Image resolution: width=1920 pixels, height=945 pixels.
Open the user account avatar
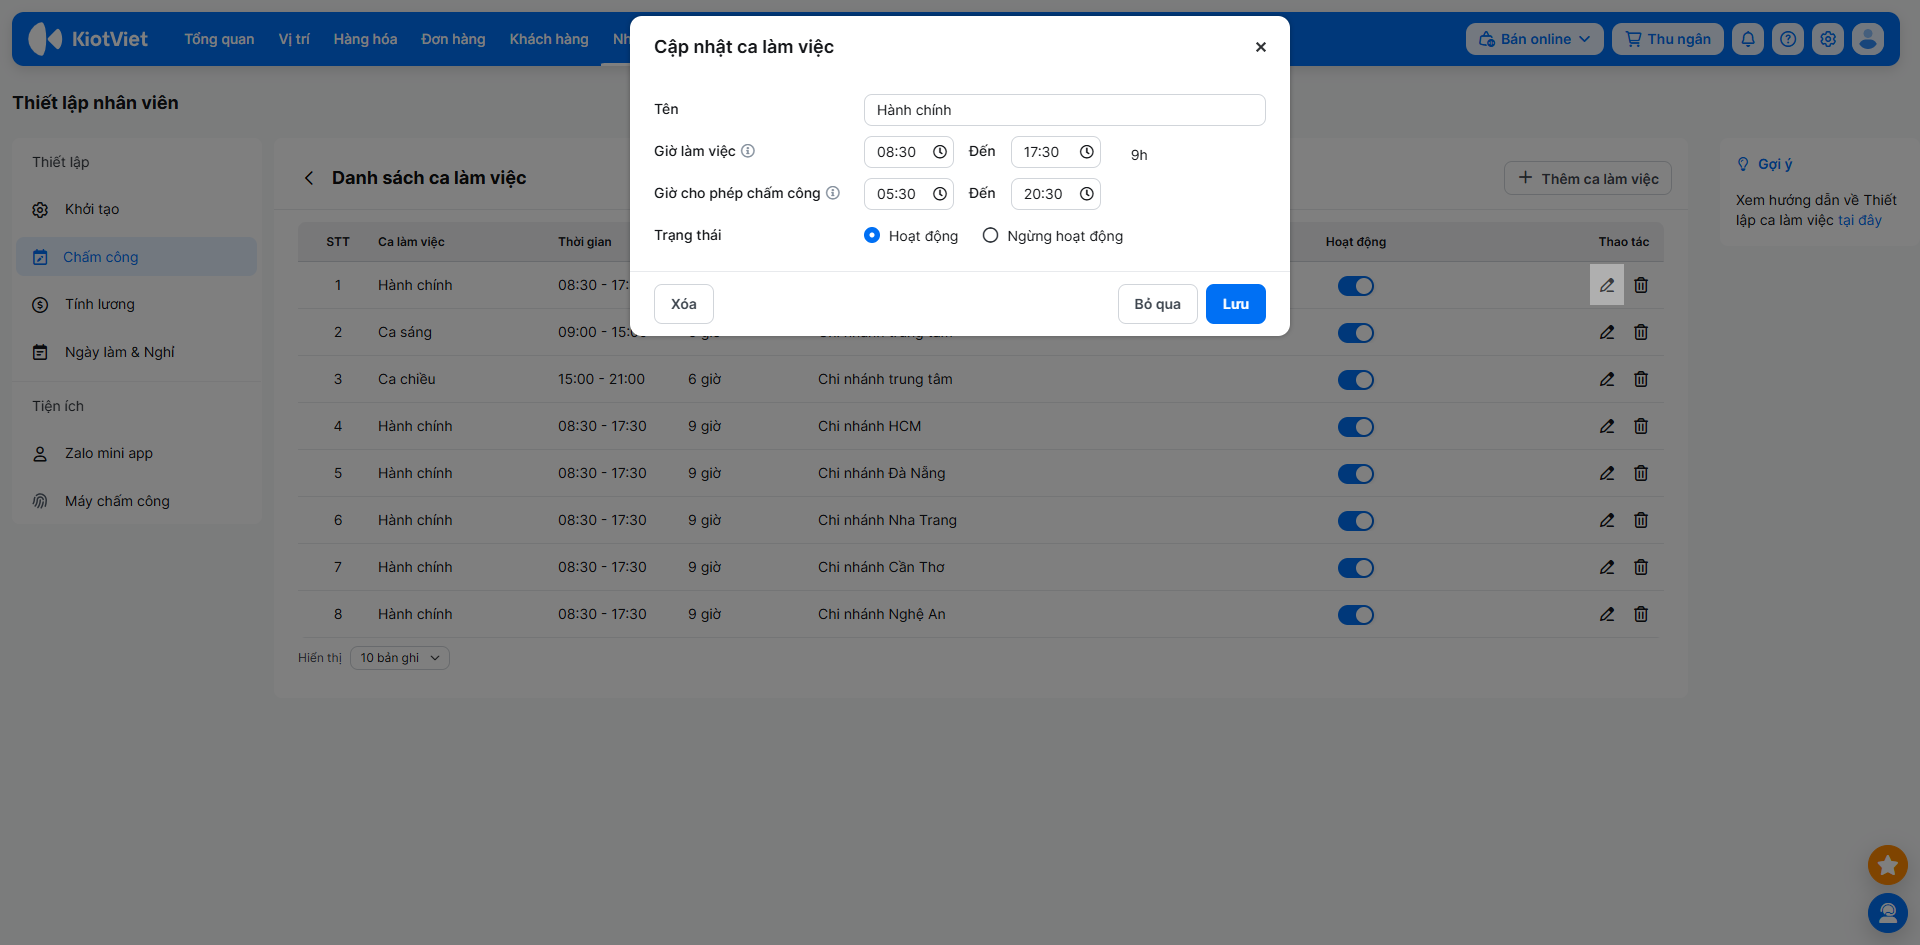1868,39
